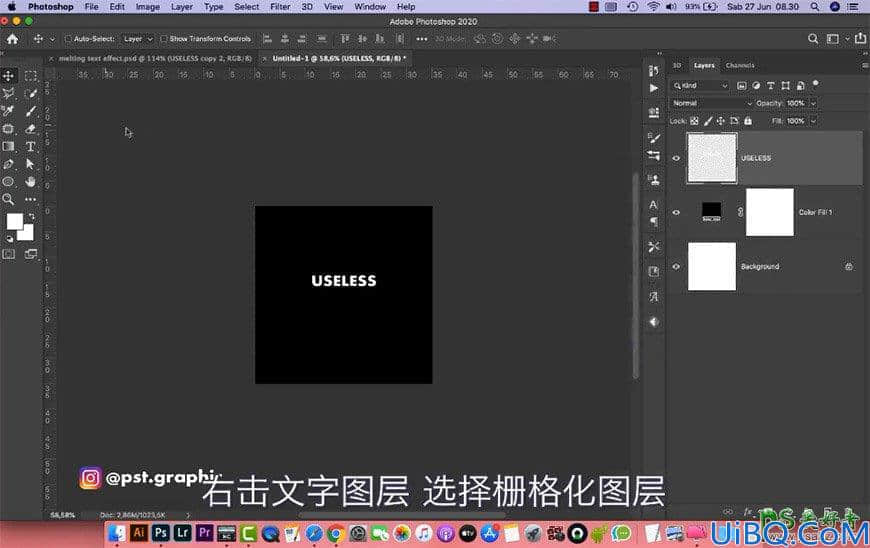Hide the USELESS layer
870x548 pixels.
pos(676,158)
